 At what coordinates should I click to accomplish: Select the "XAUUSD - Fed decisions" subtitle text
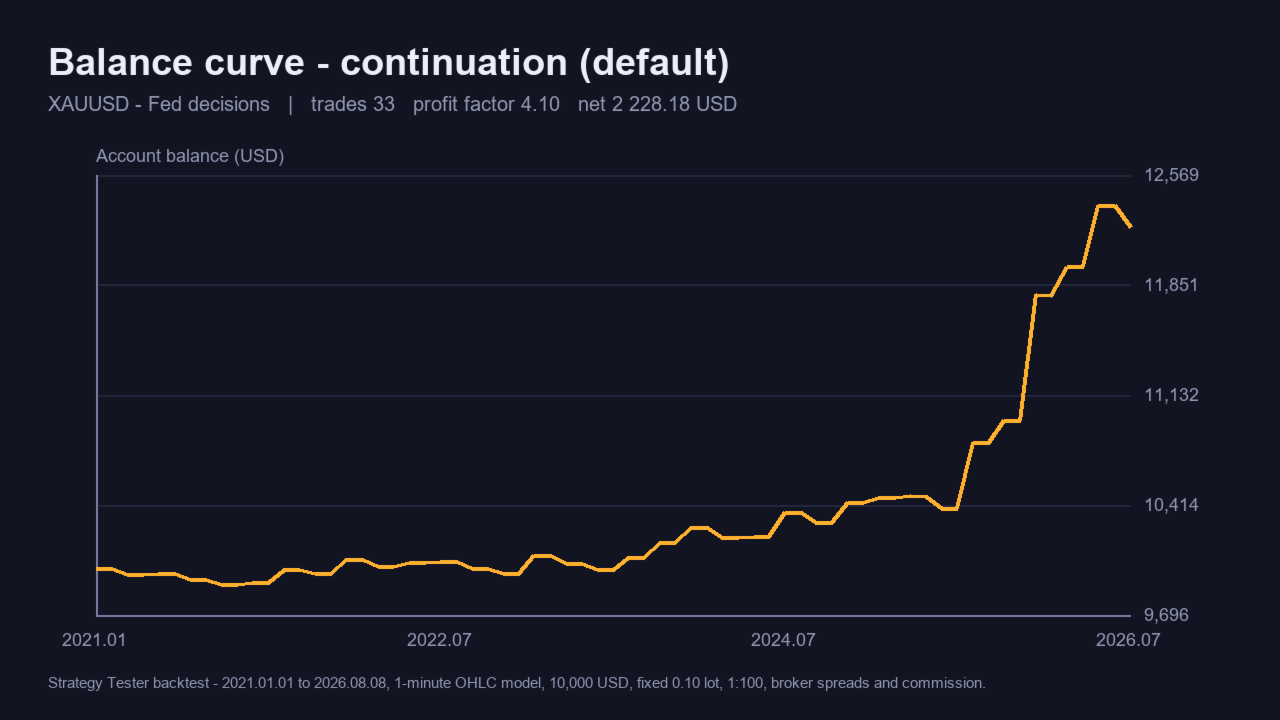click(159, 104)
